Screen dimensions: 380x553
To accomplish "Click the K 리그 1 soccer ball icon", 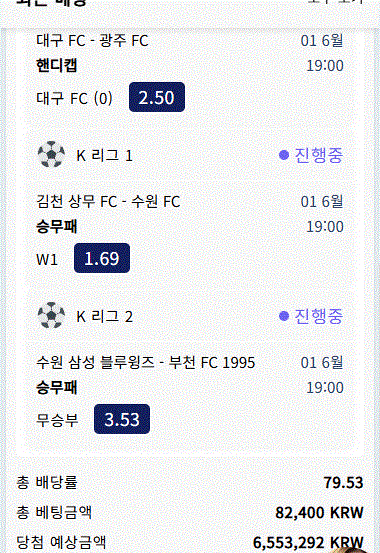I will (x=51, y=154).
